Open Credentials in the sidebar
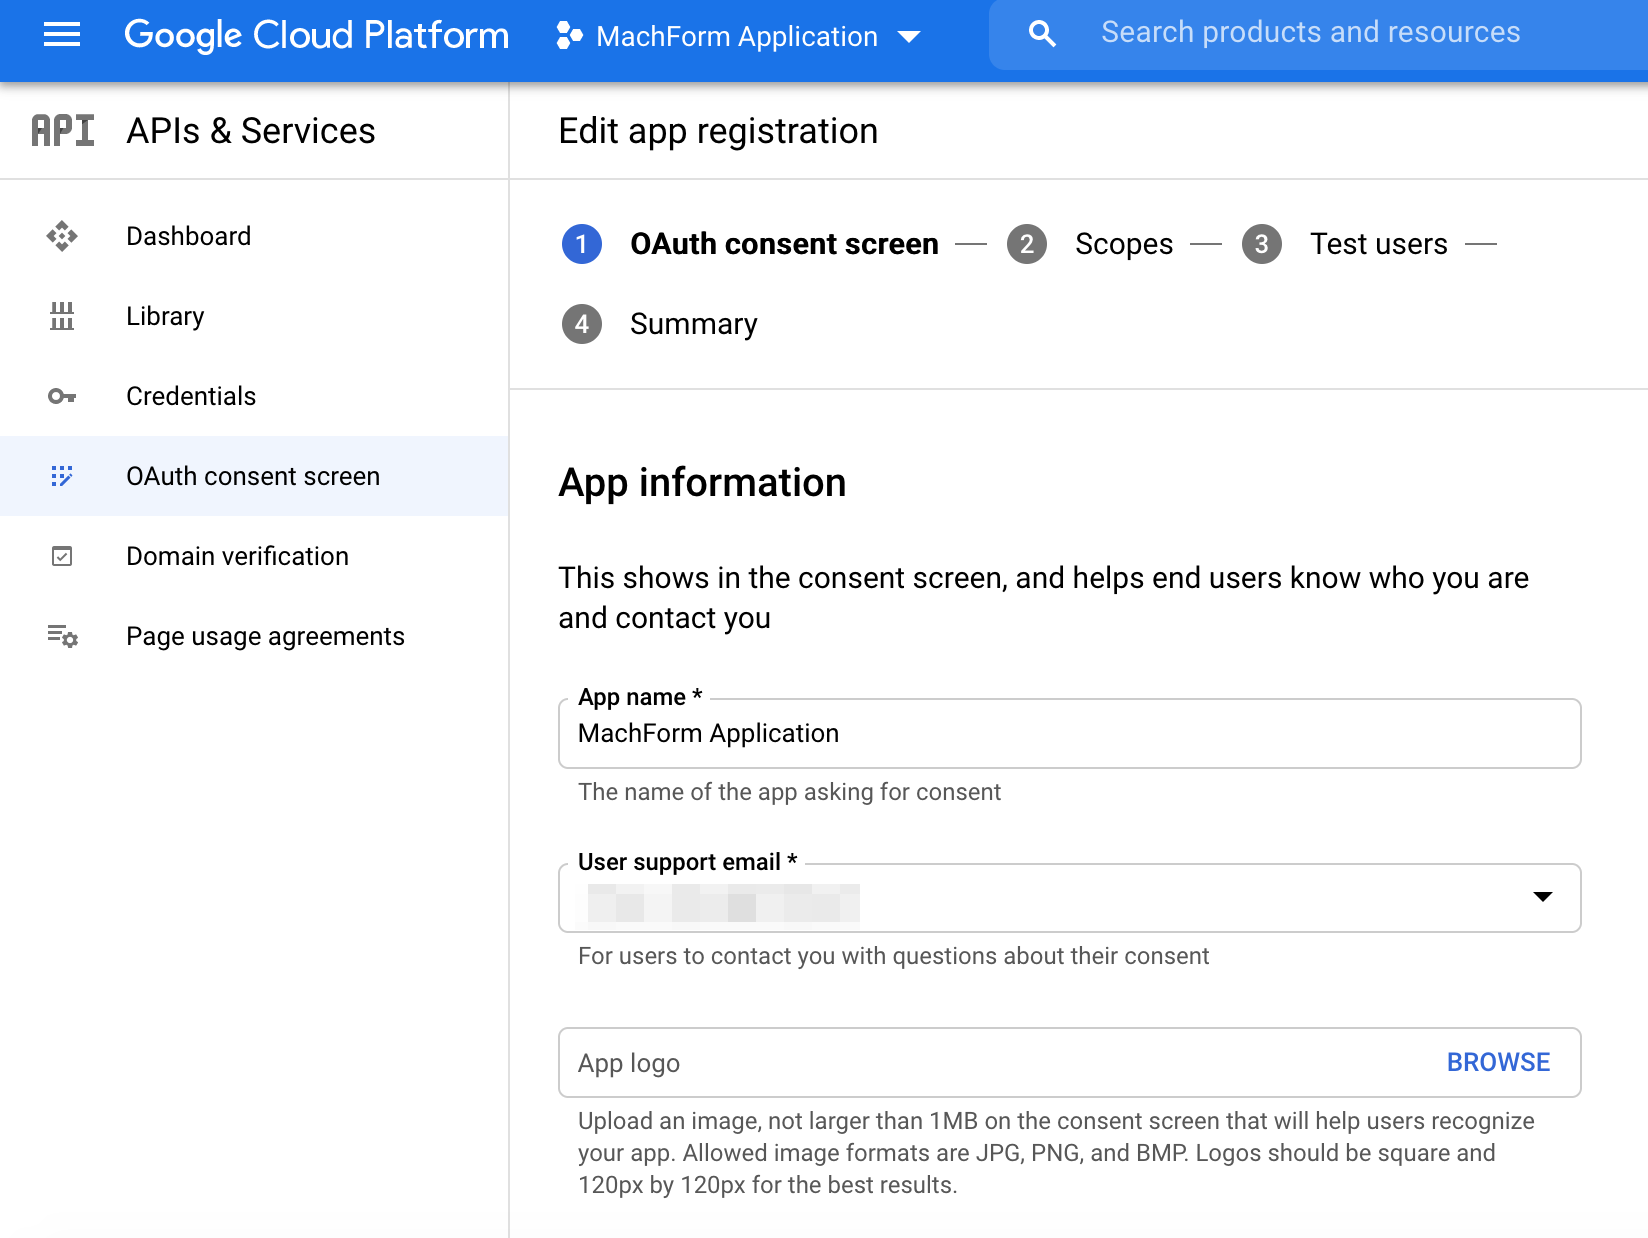The image size is (1648, 1238). tap(191, 396)
